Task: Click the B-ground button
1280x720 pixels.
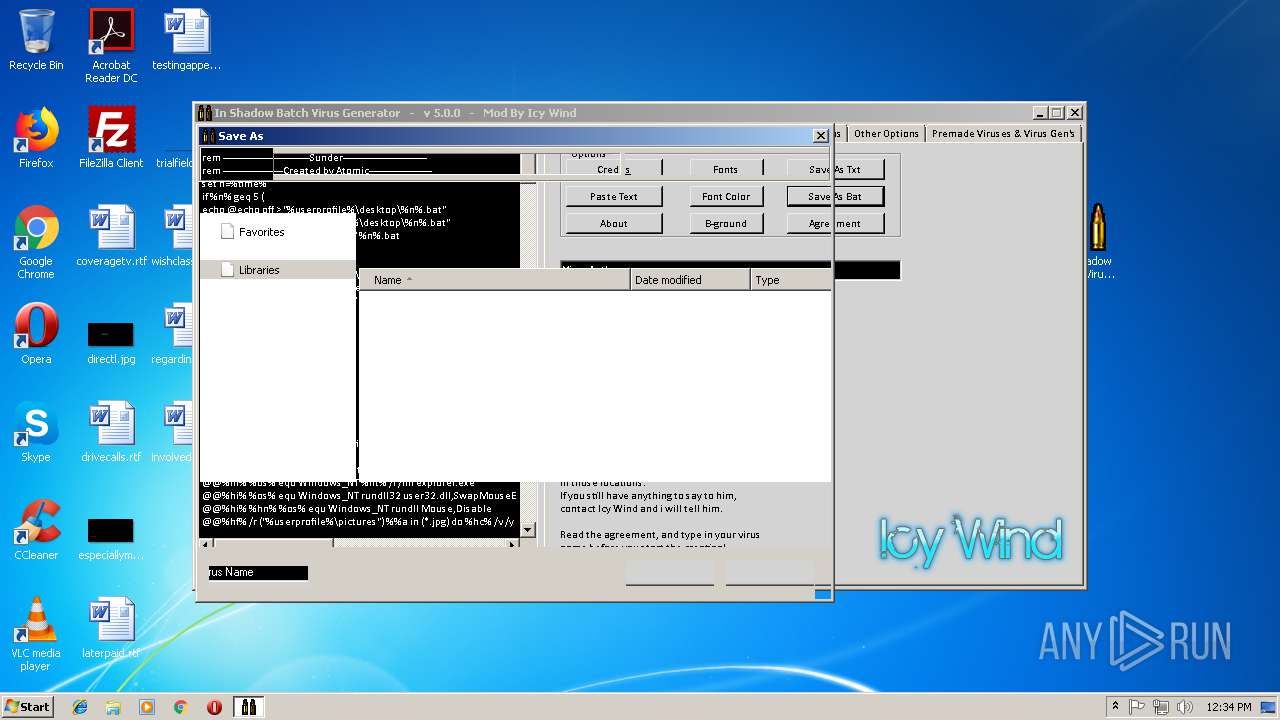Action: (726, 224)
